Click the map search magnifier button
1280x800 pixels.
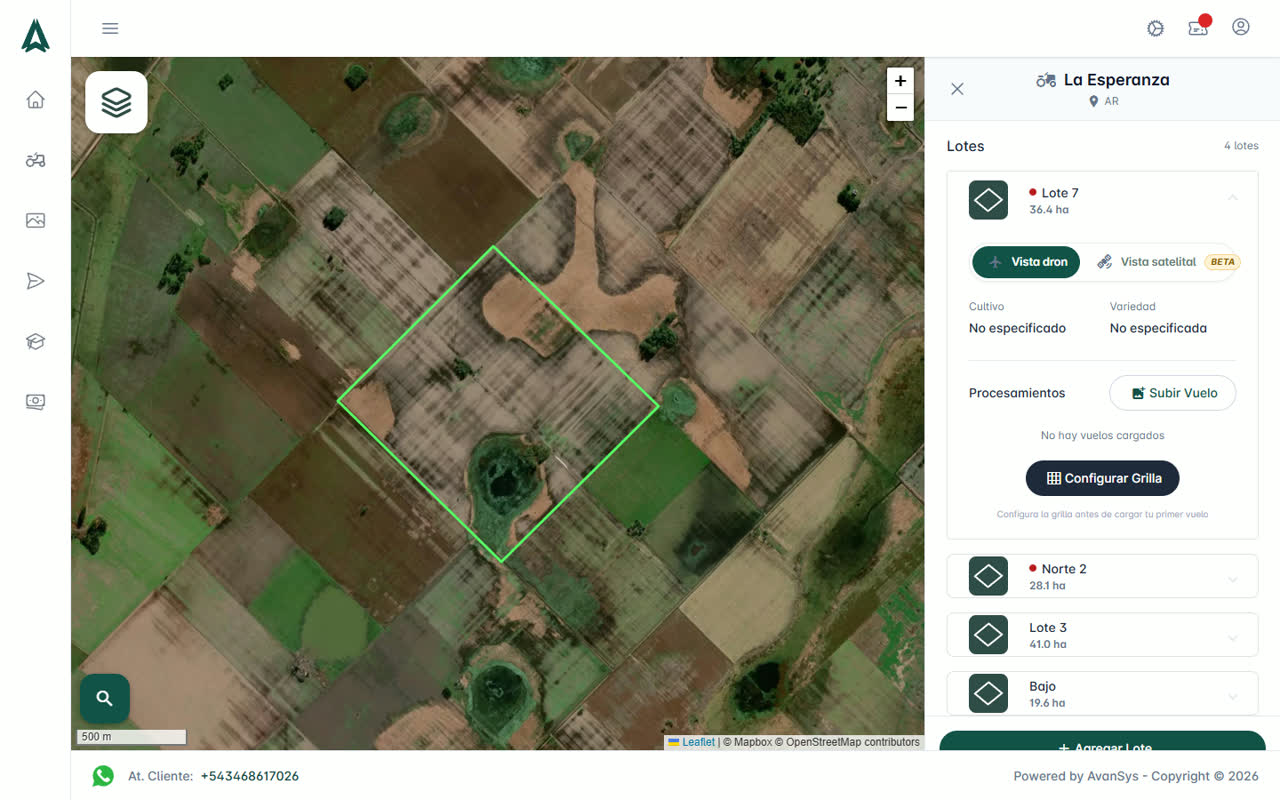[105, 698]
